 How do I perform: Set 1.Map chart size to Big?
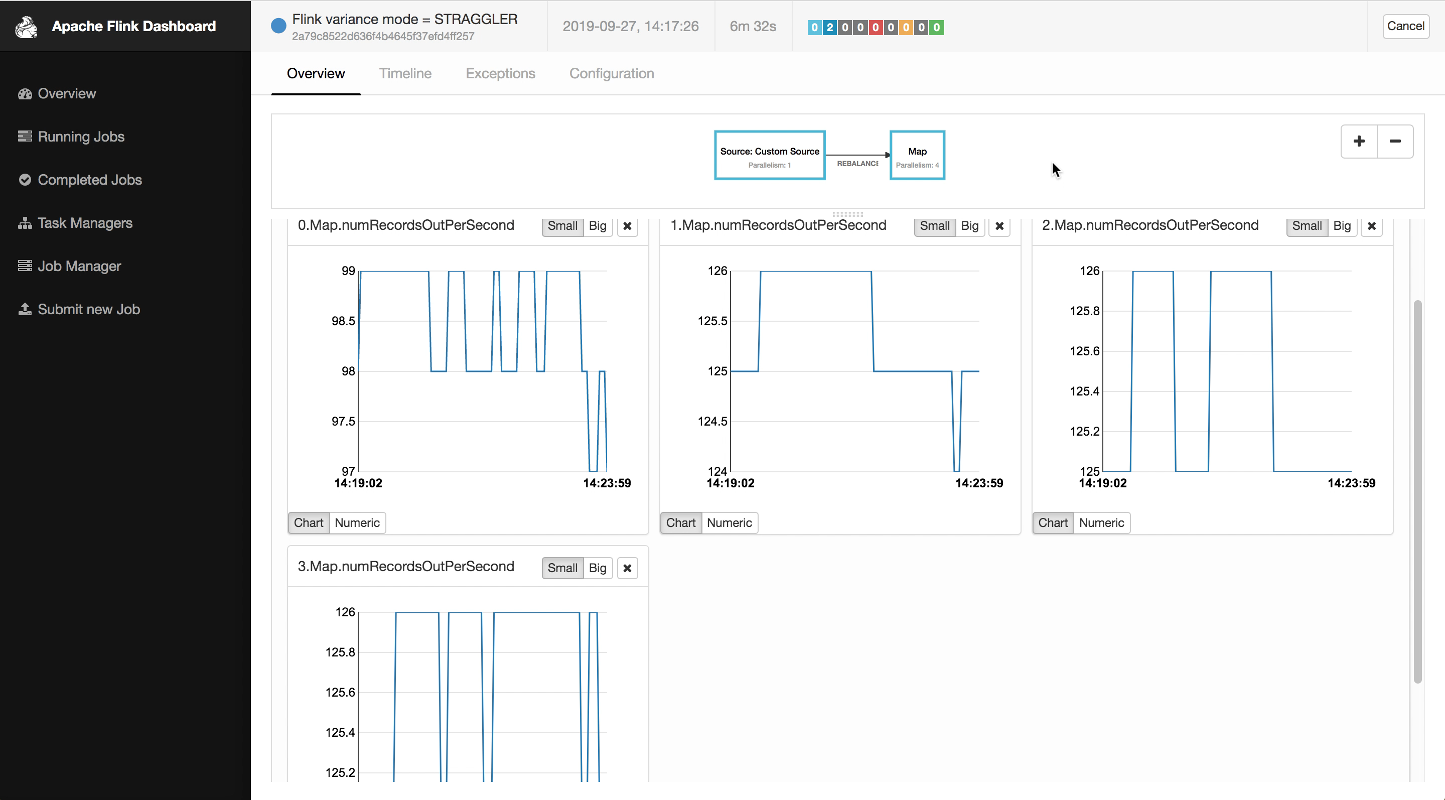tap(970, 226)
